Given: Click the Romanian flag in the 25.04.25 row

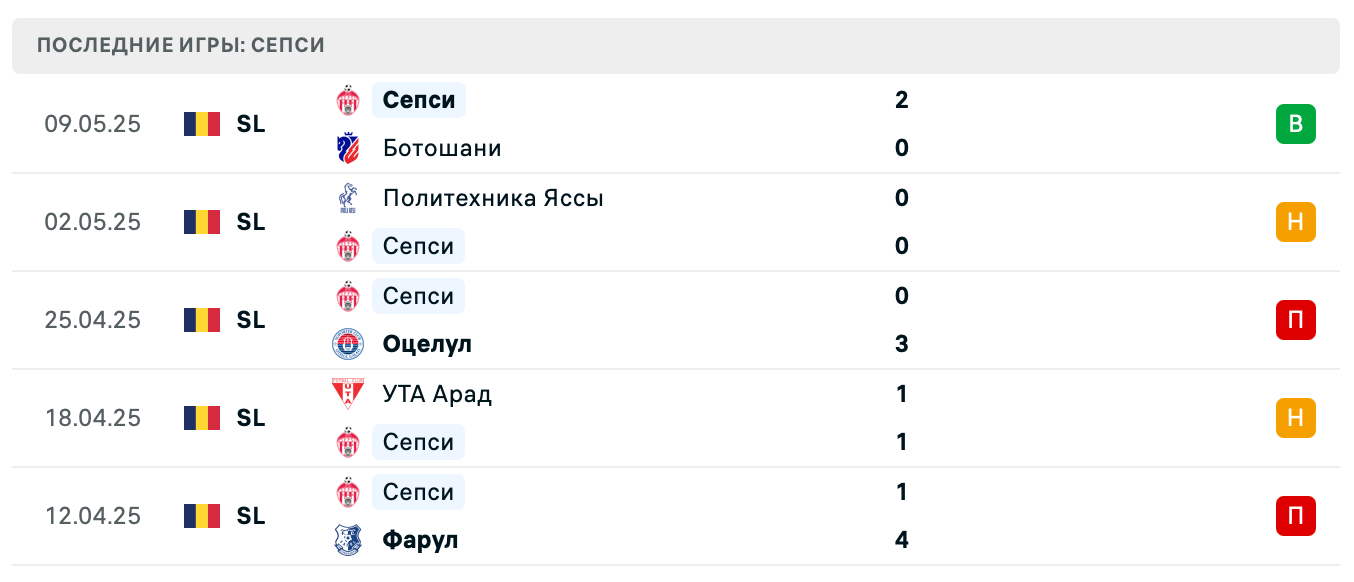Looking at the screenshot, I should (x=201, y=320).
